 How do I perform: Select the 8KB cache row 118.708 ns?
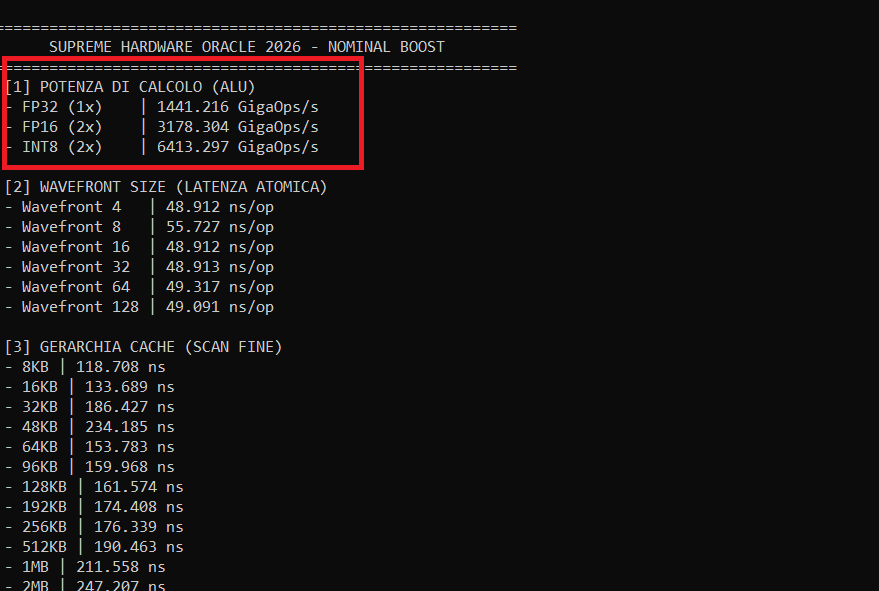[85, 367]
